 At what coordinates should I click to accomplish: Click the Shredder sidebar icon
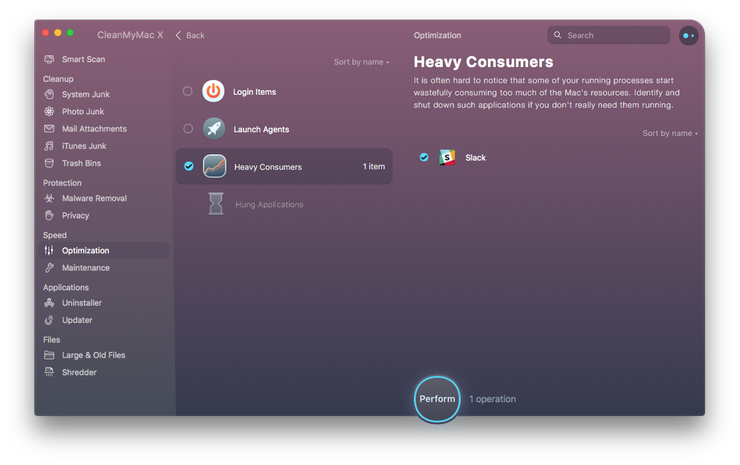click(x=49, y=372)
